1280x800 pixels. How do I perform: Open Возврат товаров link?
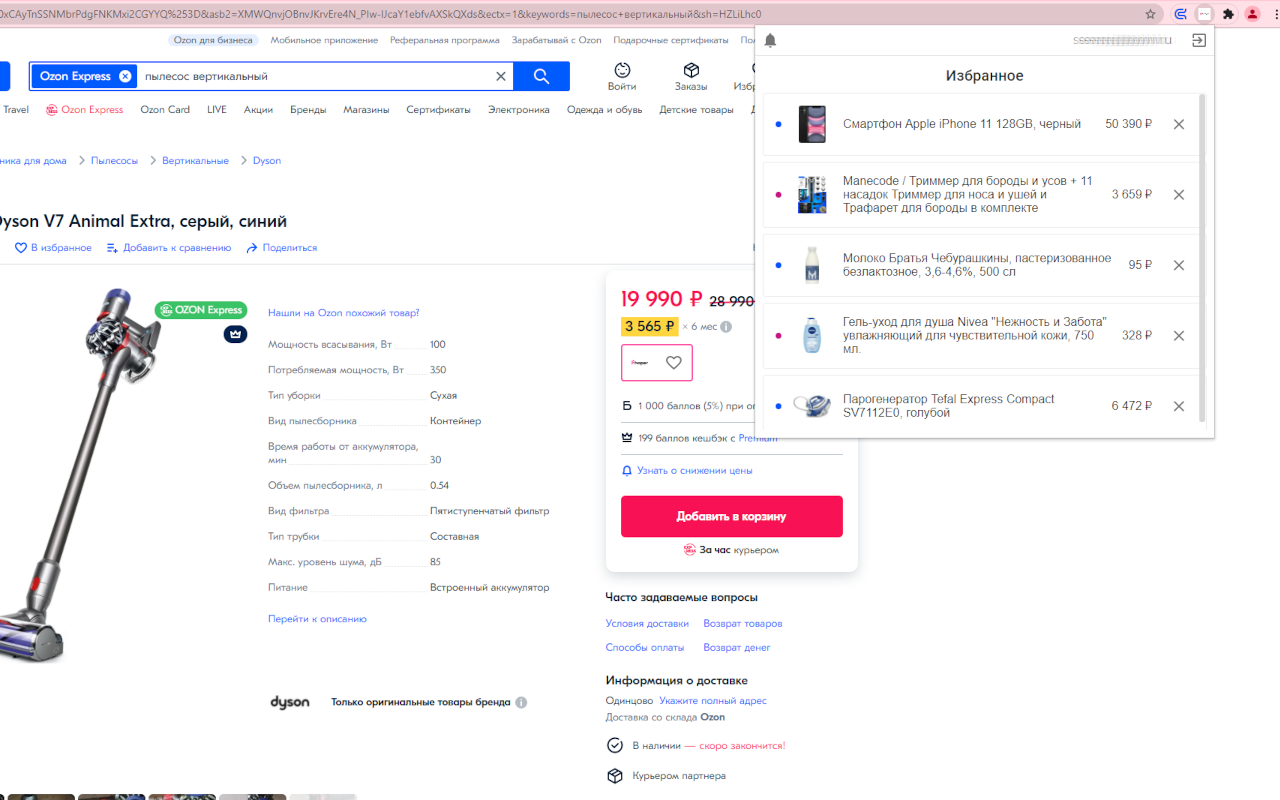coord(743,623)
